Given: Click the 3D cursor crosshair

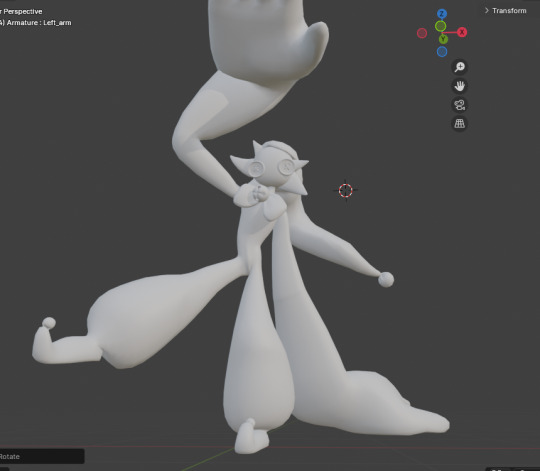Looking at the screenshot, I should 345,190.
